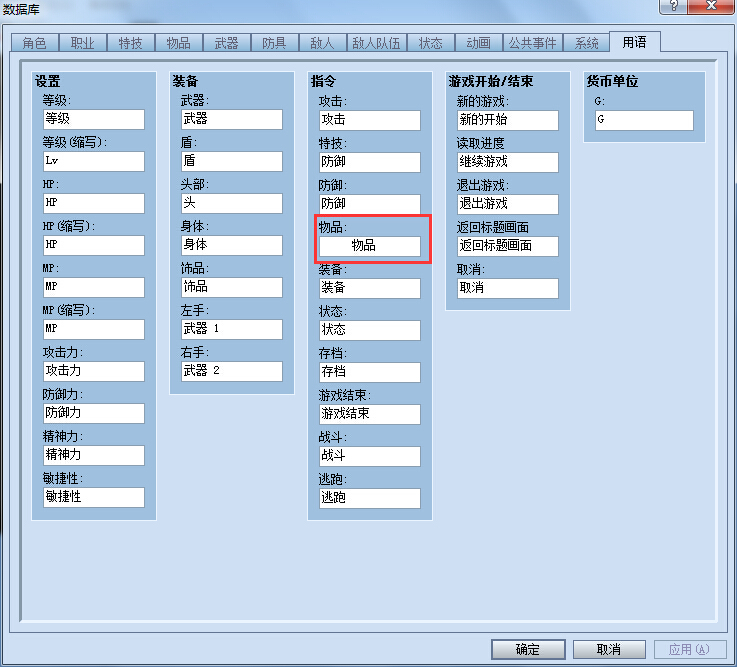Viewport: 737px width, 667px height.
Task: Edit the 武器 equipment term field
Action: (x=232, y=119)
